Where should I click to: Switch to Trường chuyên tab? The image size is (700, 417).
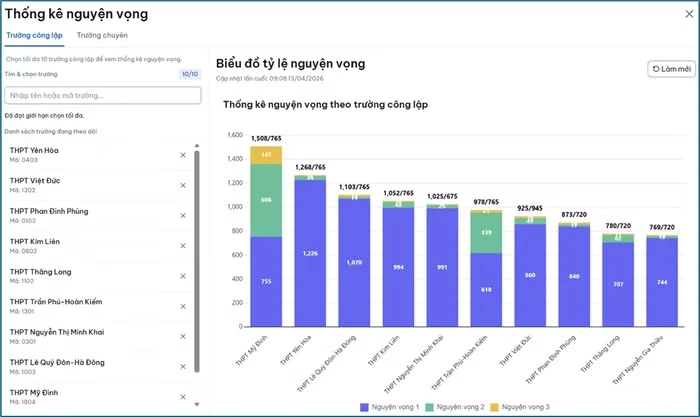pyautogui.click(x=102, y=36)
